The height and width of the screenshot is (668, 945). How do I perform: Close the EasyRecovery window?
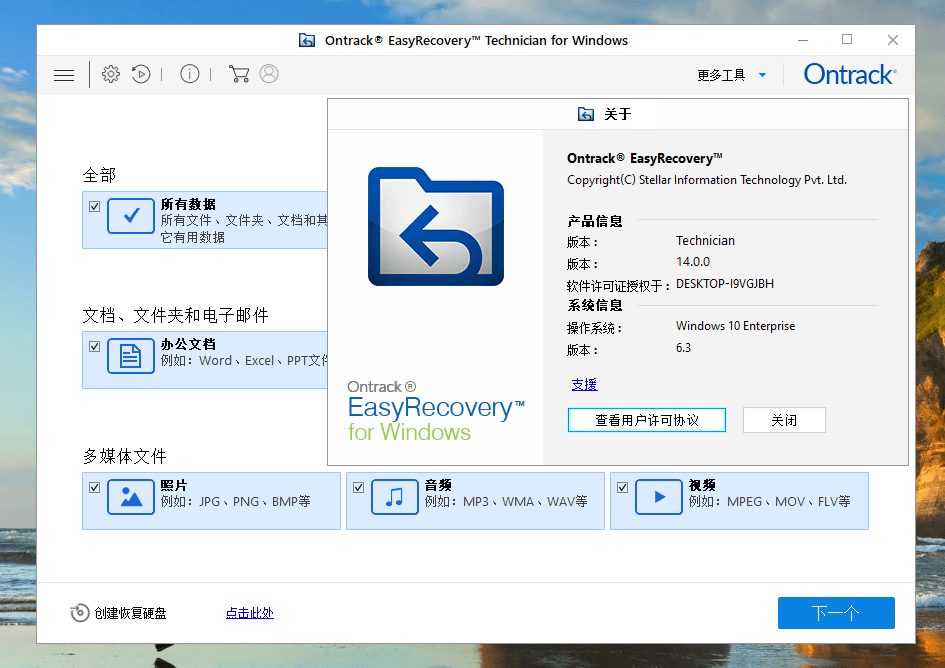click(x=893, y=40)
